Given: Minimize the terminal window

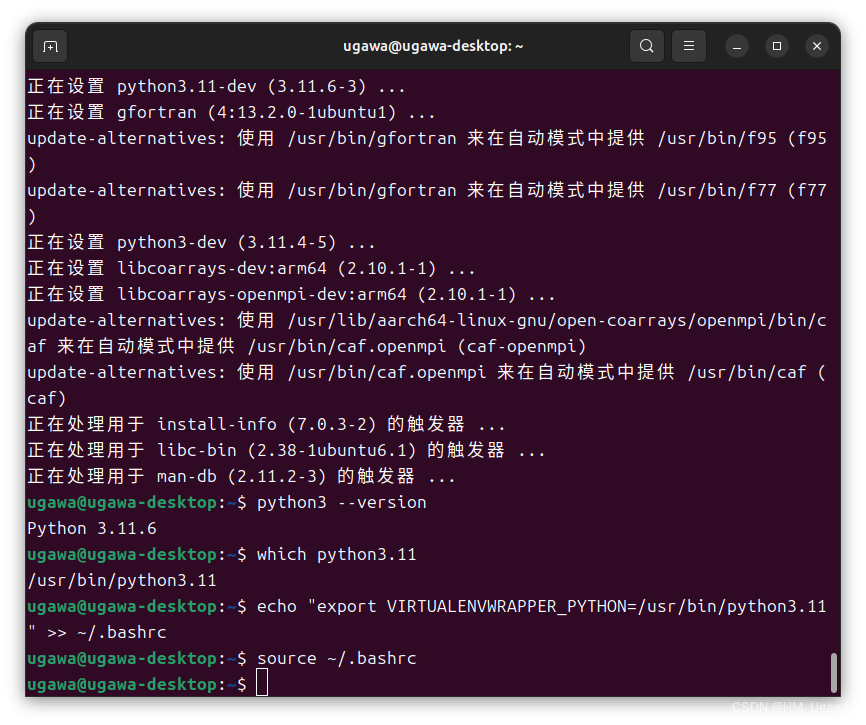Looking at the screenshot, I should click(737, 46).
